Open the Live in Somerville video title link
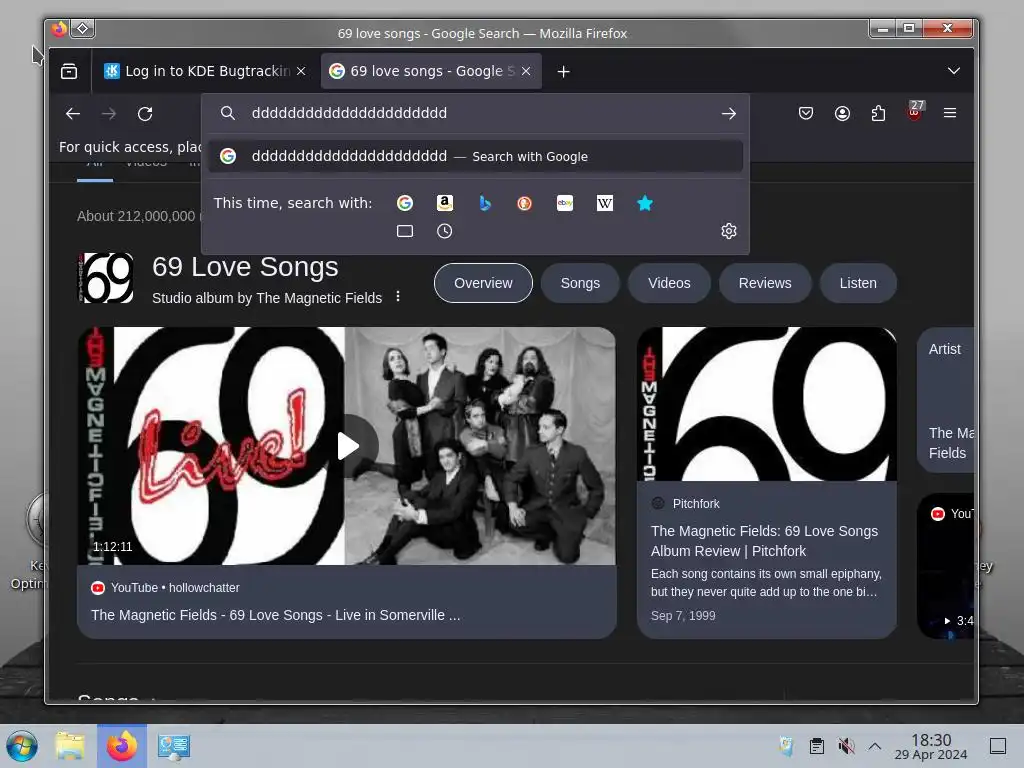1024x768 pixels. (x=276, y=615)
